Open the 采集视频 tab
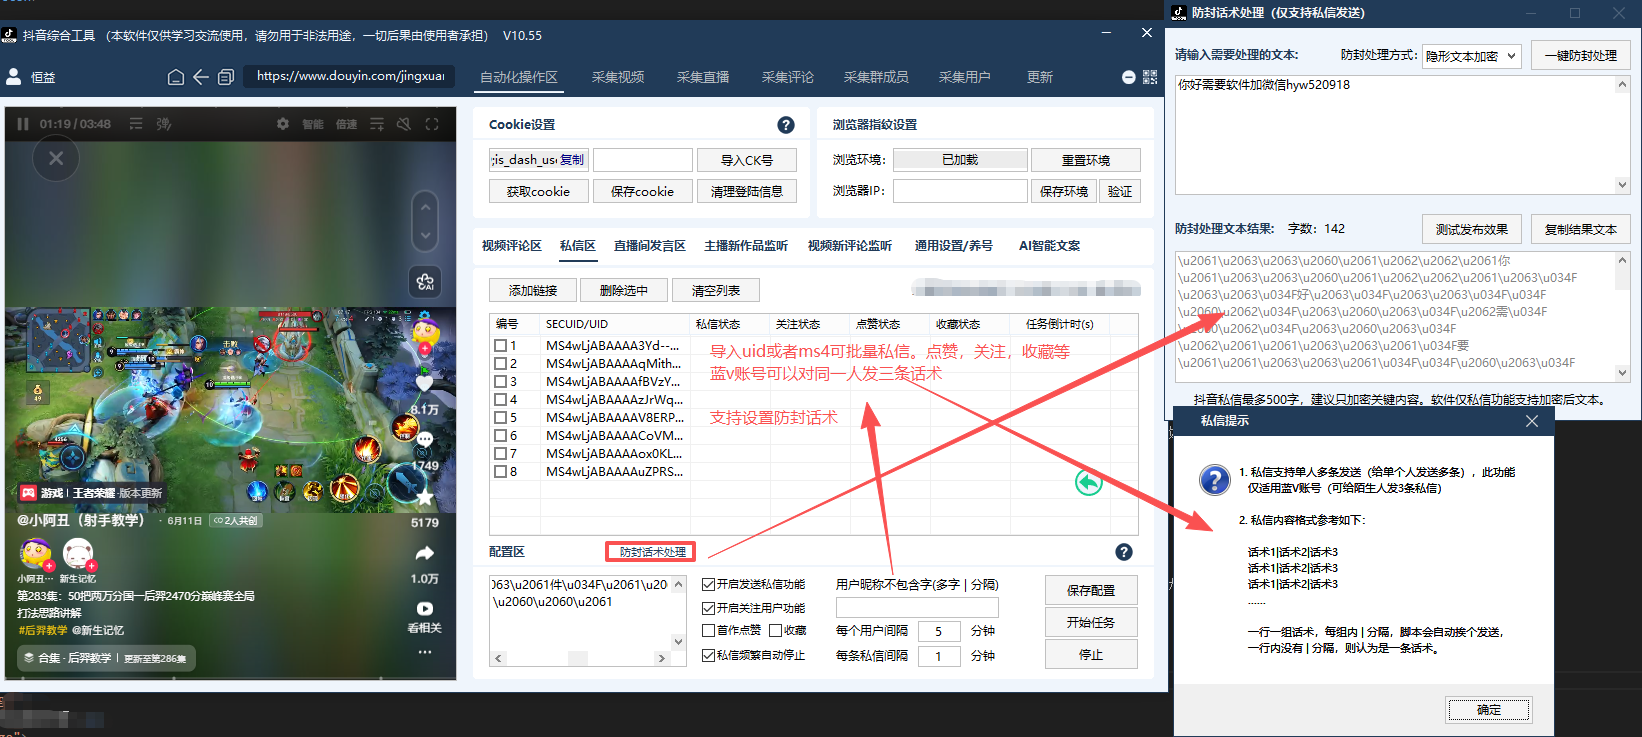This screenshot has height=737, width=1642. (617, 77)
